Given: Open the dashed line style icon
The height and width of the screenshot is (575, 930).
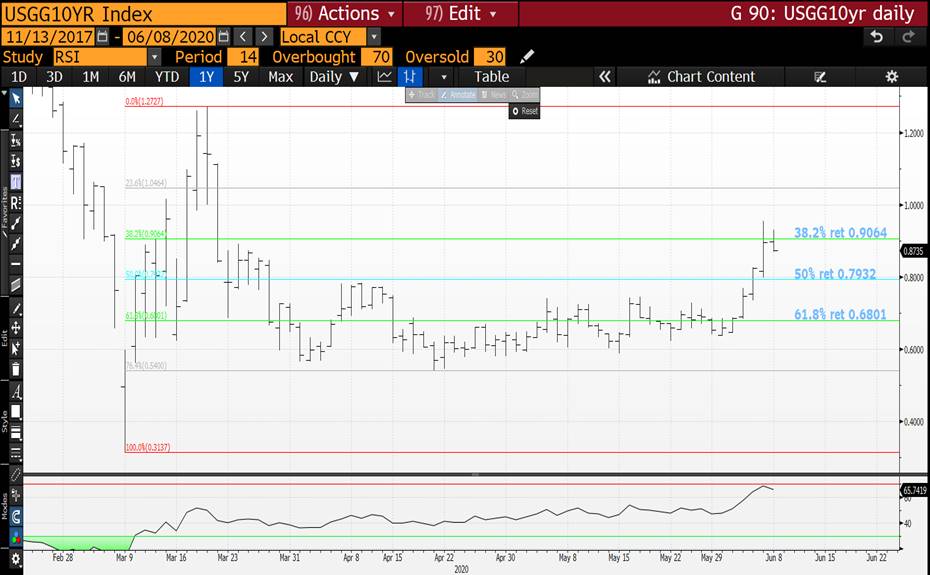Looking at the screenshot, I should 16,454.
